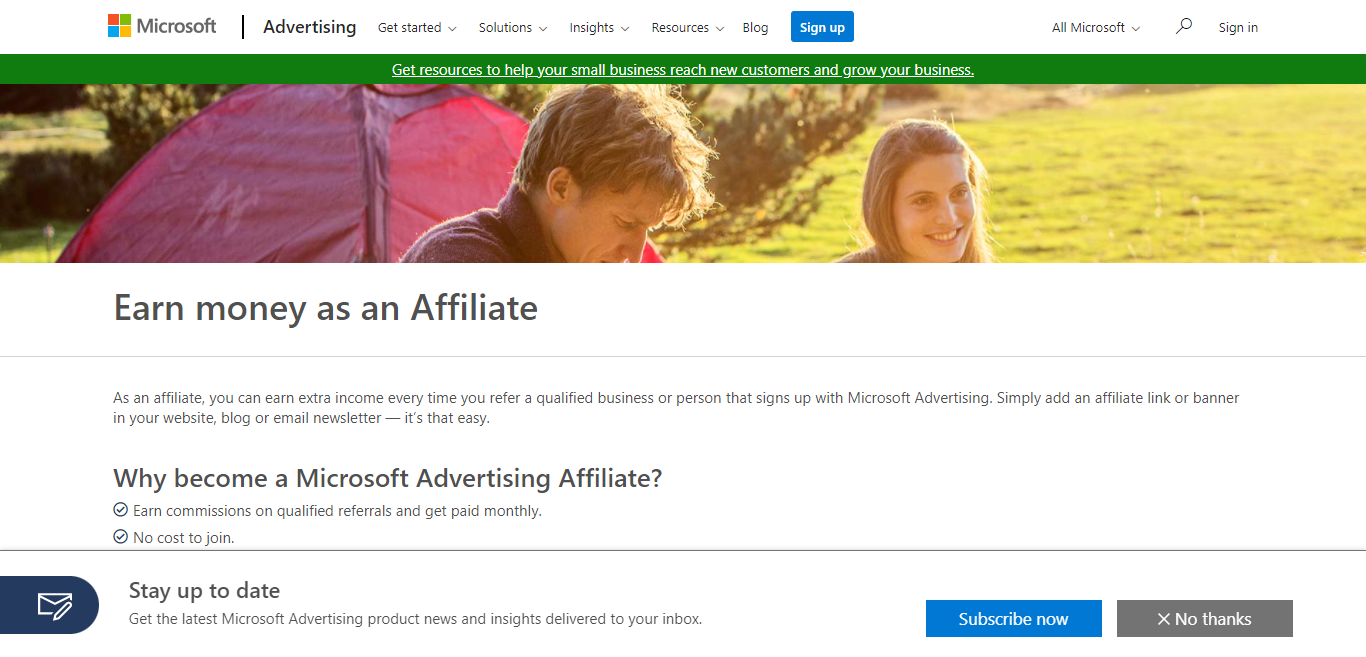Screen dimensions: 1366x657
Task: Click the envelope newsletter icon
Action: (x=54, y=605)
